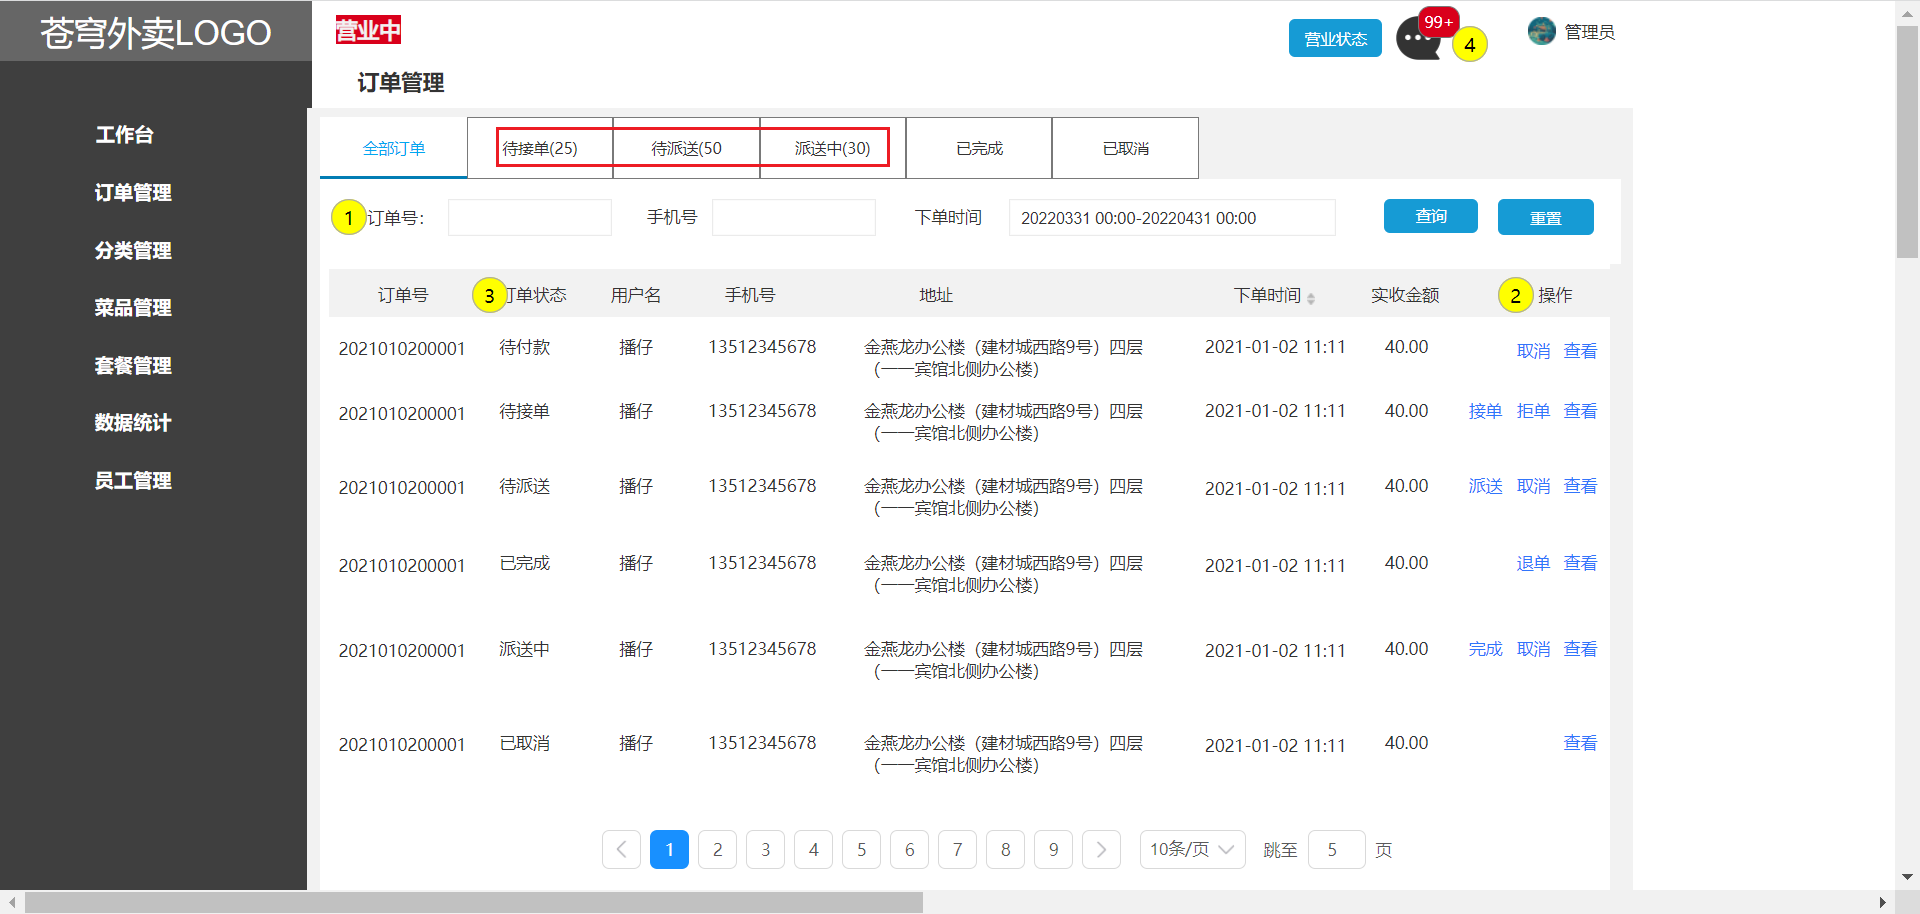Open the 10条/页 page size dropdown

1192,850
